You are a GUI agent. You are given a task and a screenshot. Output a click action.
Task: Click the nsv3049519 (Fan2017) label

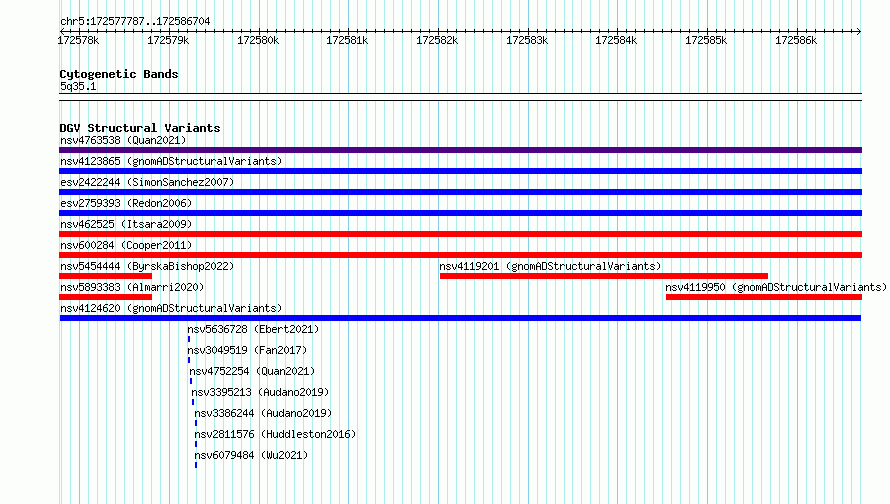click(247, 350)
